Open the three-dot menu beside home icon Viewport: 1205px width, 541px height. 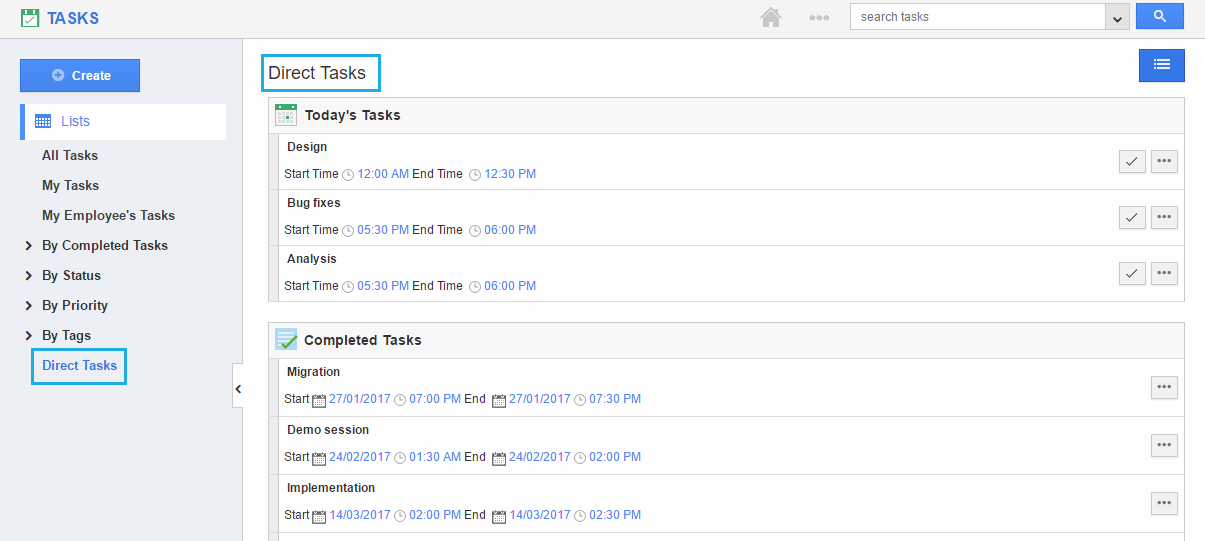tap(819, 17)
